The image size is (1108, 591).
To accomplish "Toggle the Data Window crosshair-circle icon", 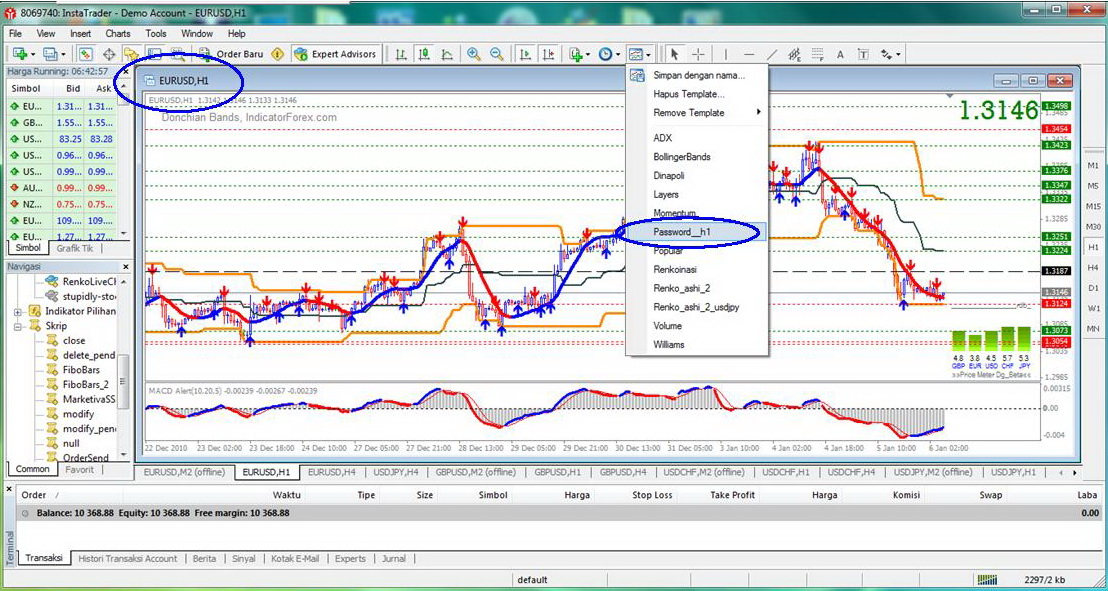I will [109, 54].
